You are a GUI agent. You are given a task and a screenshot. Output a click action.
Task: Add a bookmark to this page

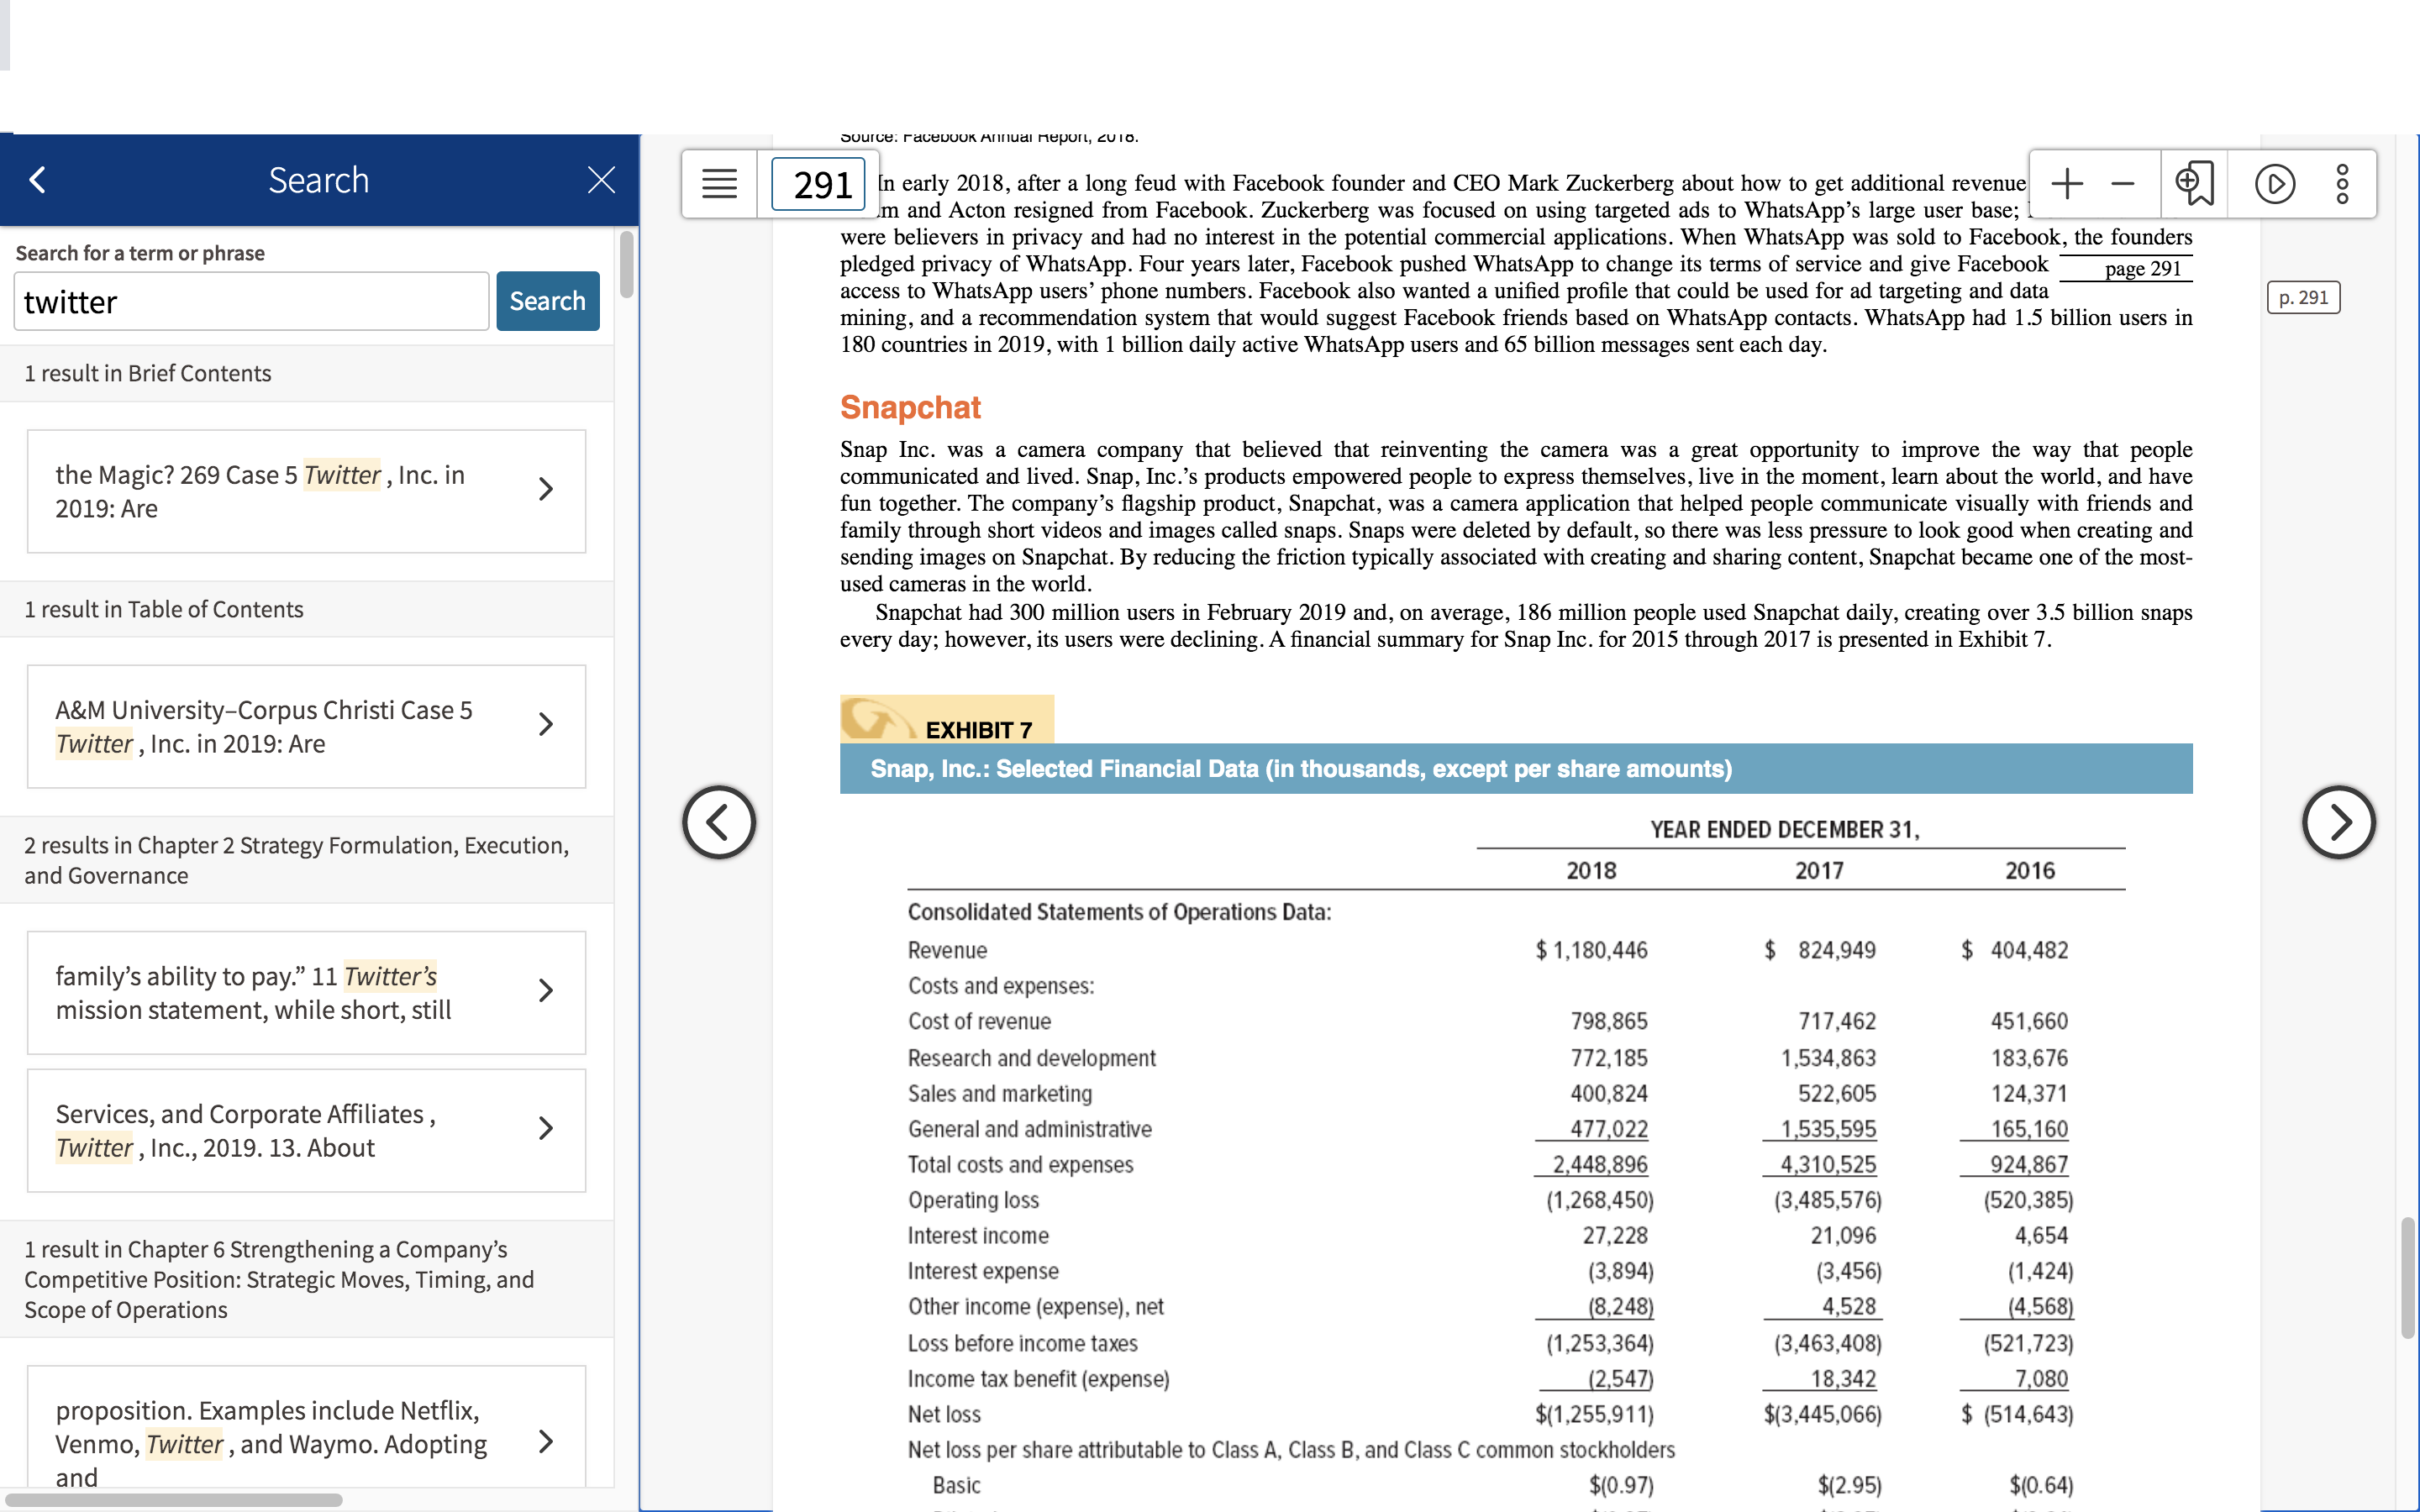pos(2194,184)
